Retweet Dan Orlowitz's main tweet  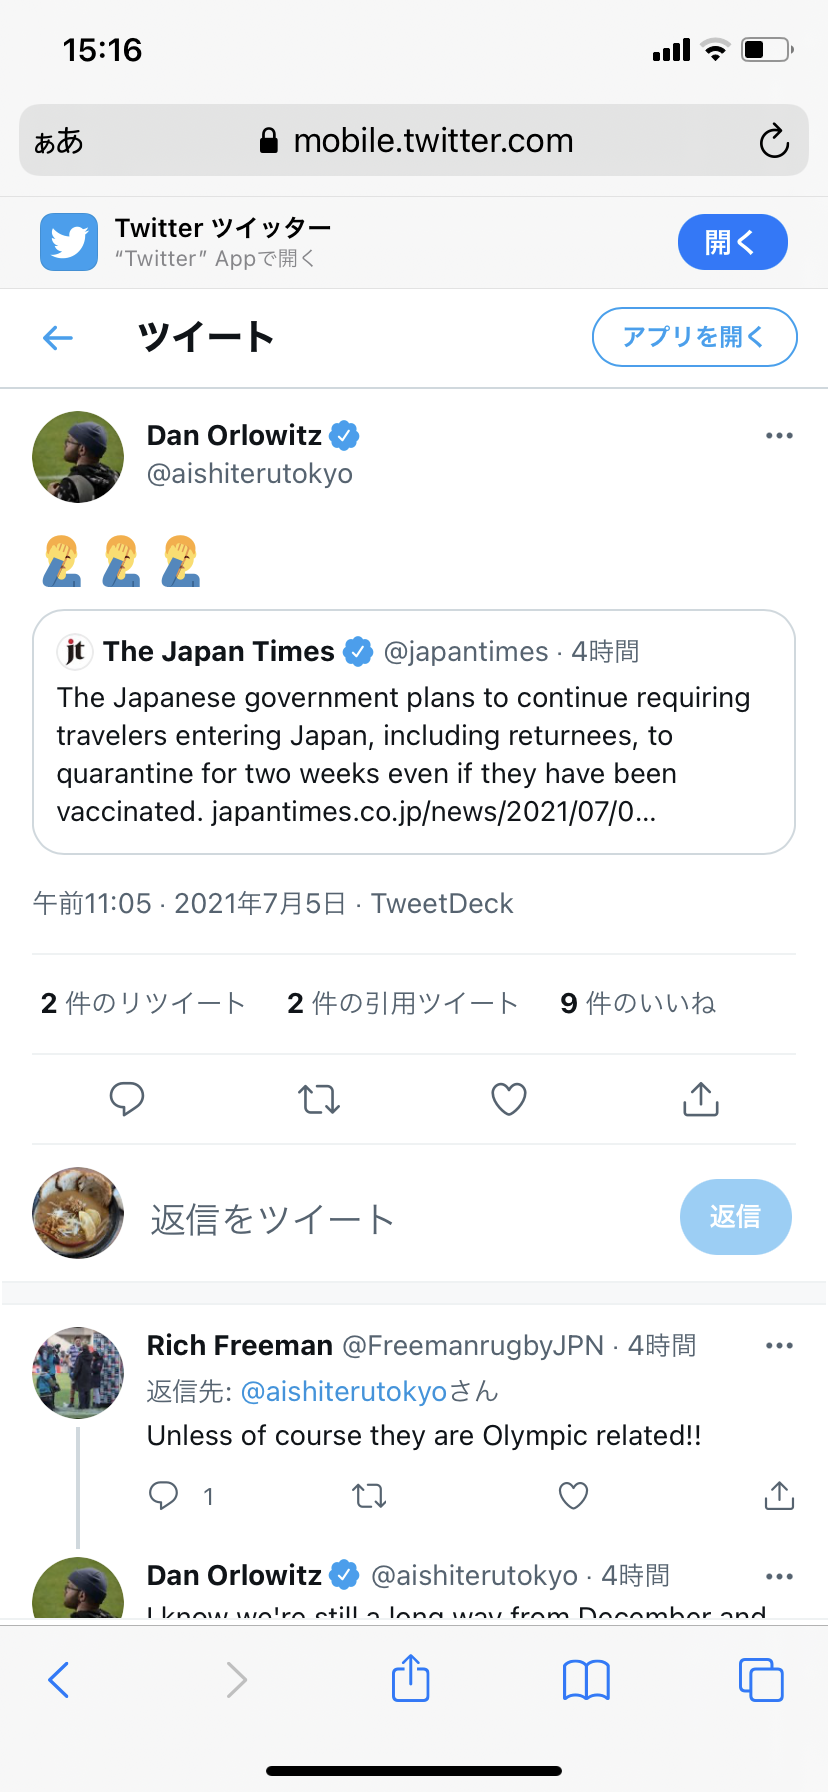point(319,1099)
